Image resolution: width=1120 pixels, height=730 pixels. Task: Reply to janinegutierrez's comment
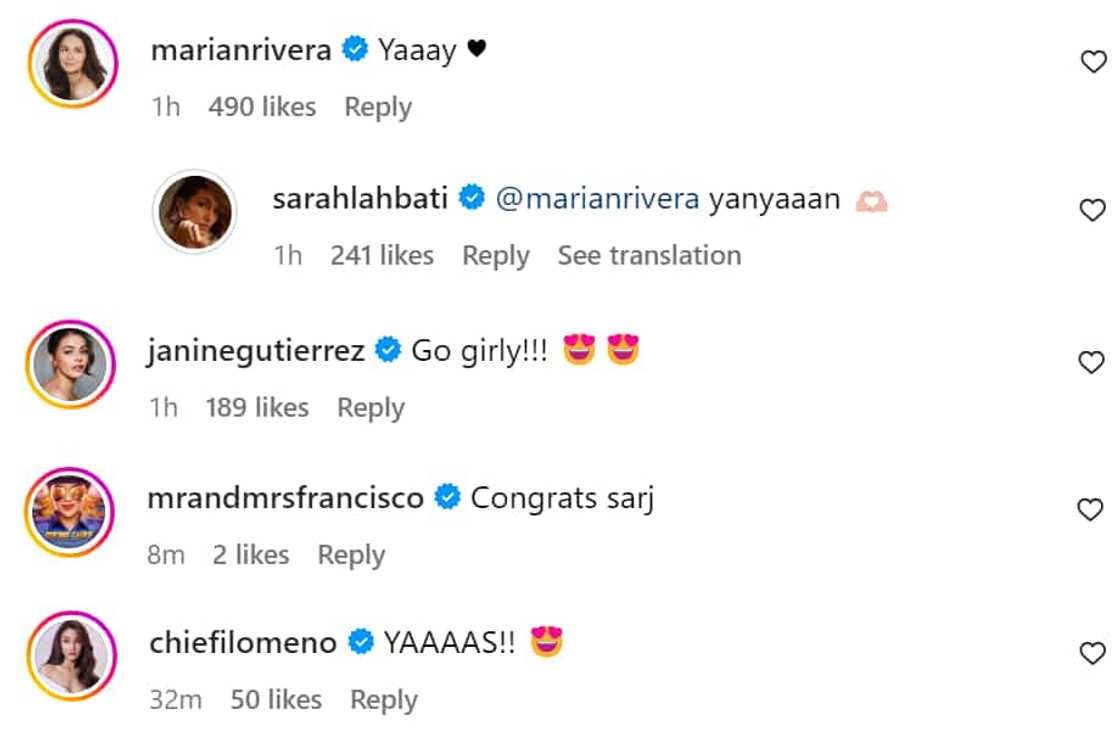click(371, 408)
